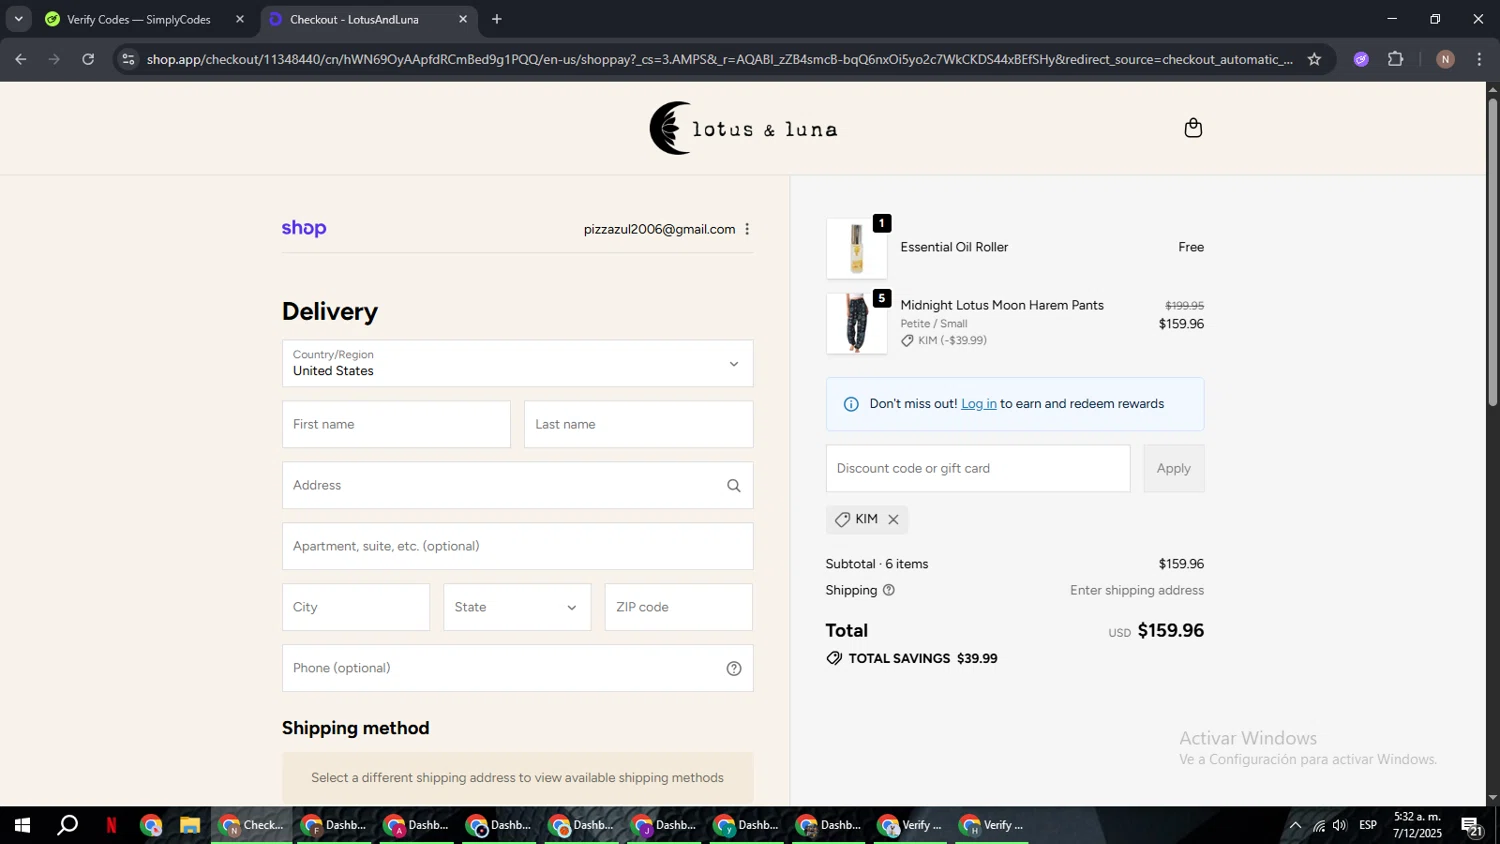The height and width of the screenshot is (844, 1500).
Task: Click the Log in link
Action: (x=978, y=404)
